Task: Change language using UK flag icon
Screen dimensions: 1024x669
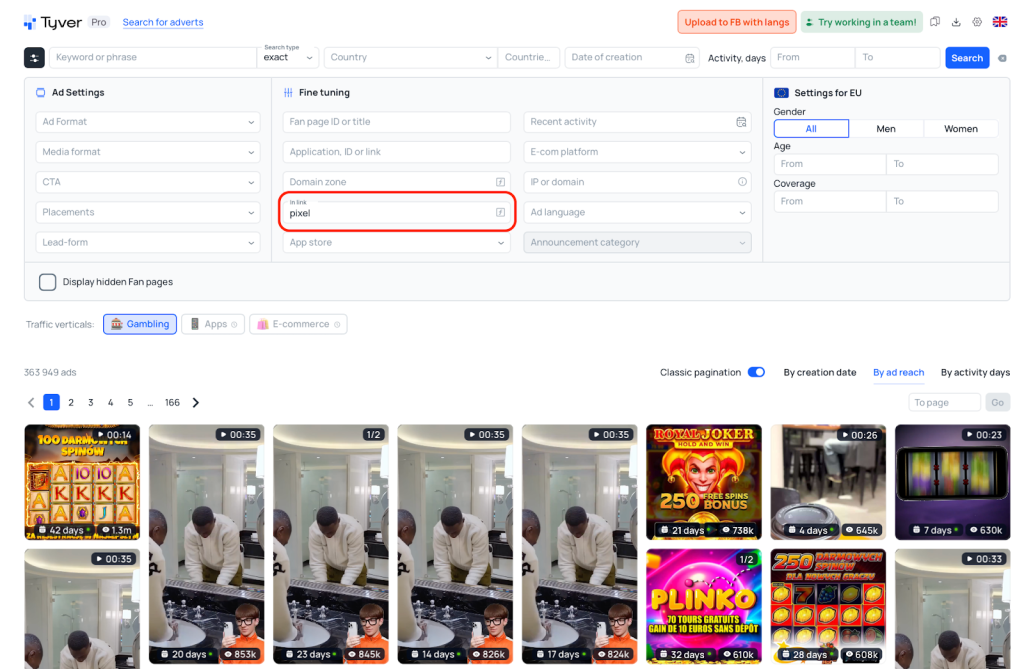Action: point(999,22)
